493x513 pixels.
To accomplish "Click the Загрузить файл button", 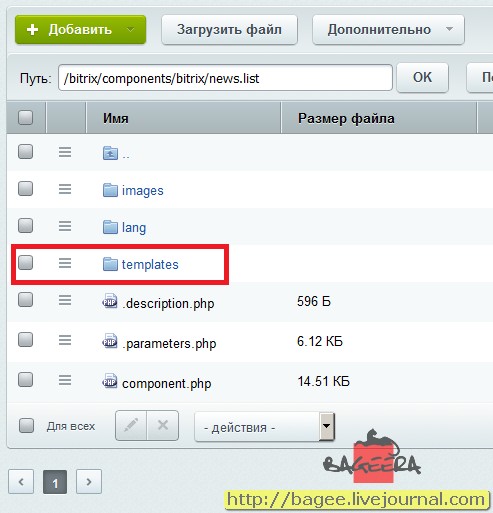I will click(229, 29).
